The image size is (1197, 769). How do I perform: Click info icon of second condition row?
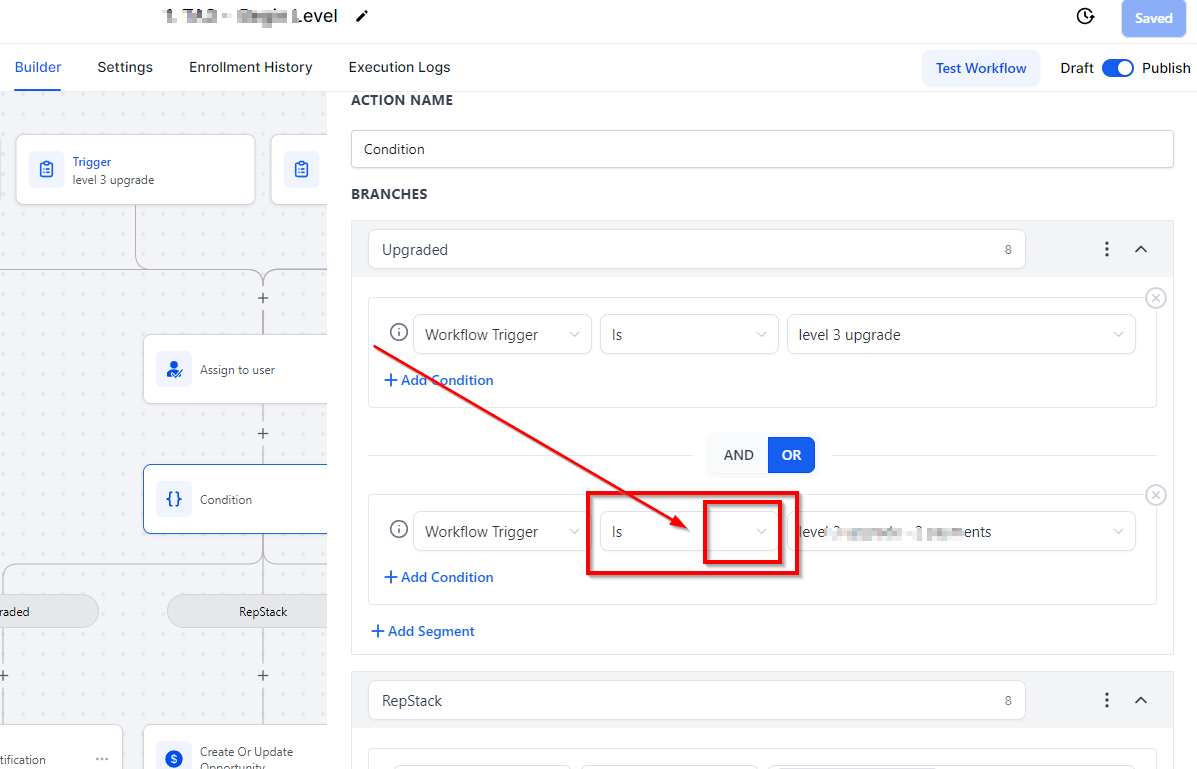coord(398,529)
